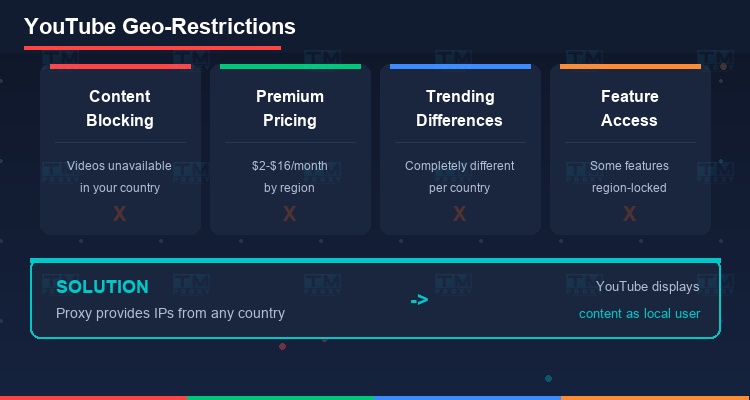This screenshot has height=400, width=750.
Task: Click "Videos unavailable in your country" text
Action: click(x=120, y=176)
